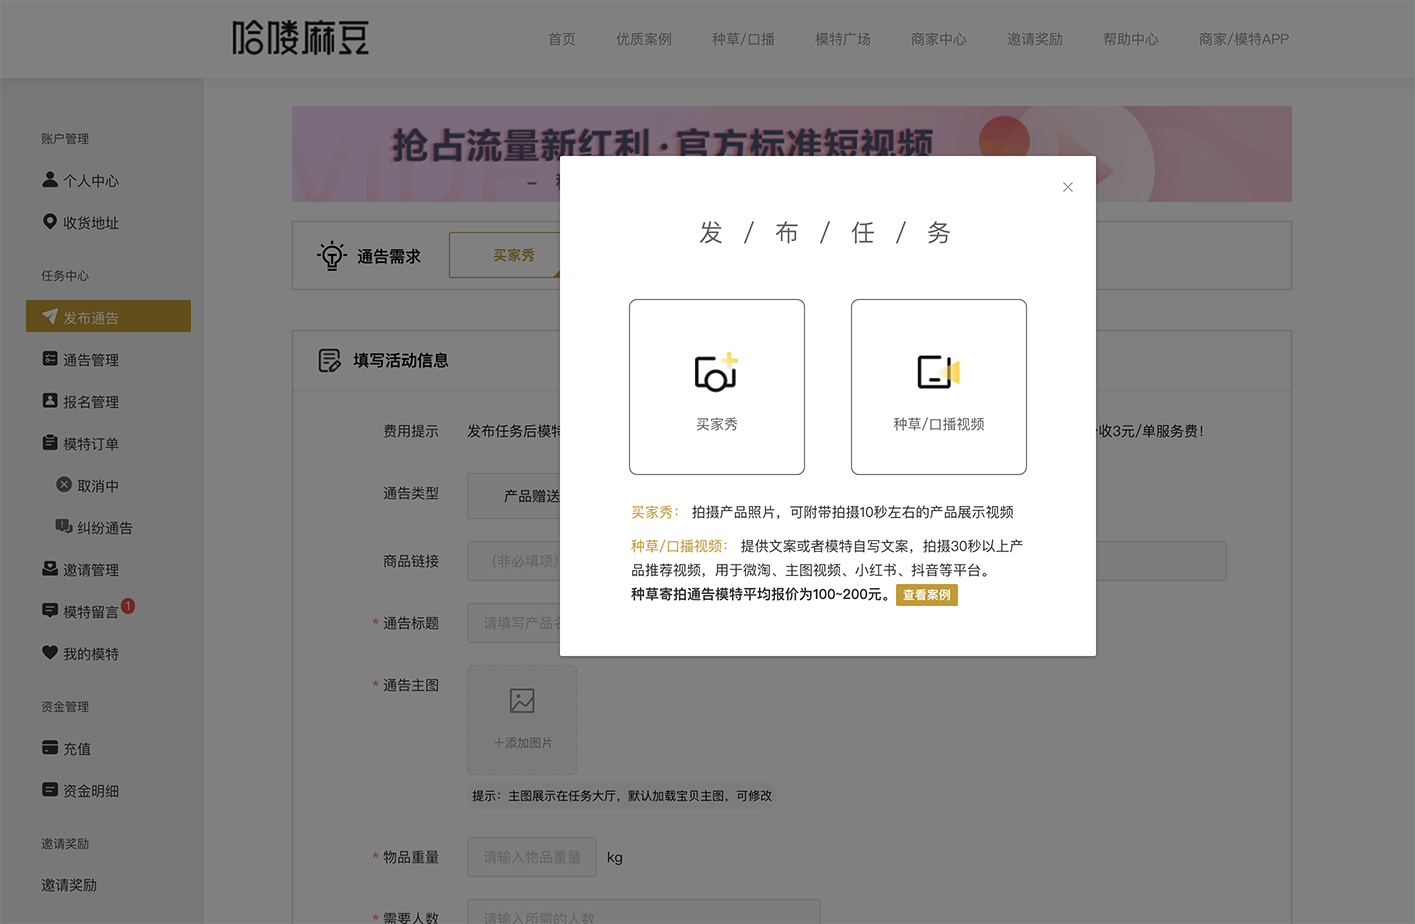Open 我的模特 via the heart icon

(48, 653)
